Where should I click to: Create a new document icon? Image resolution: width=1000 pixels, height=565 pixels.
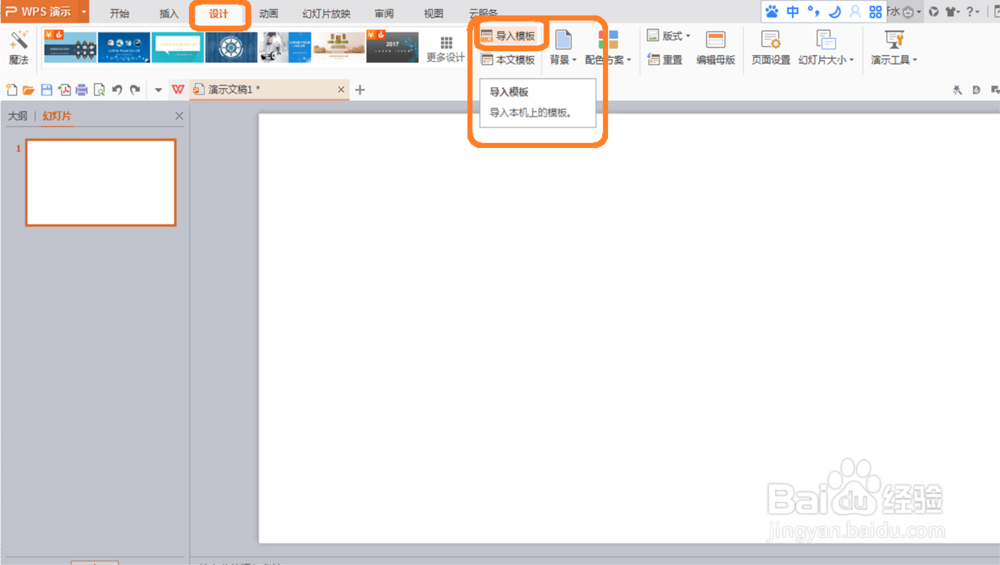(11, 90)
